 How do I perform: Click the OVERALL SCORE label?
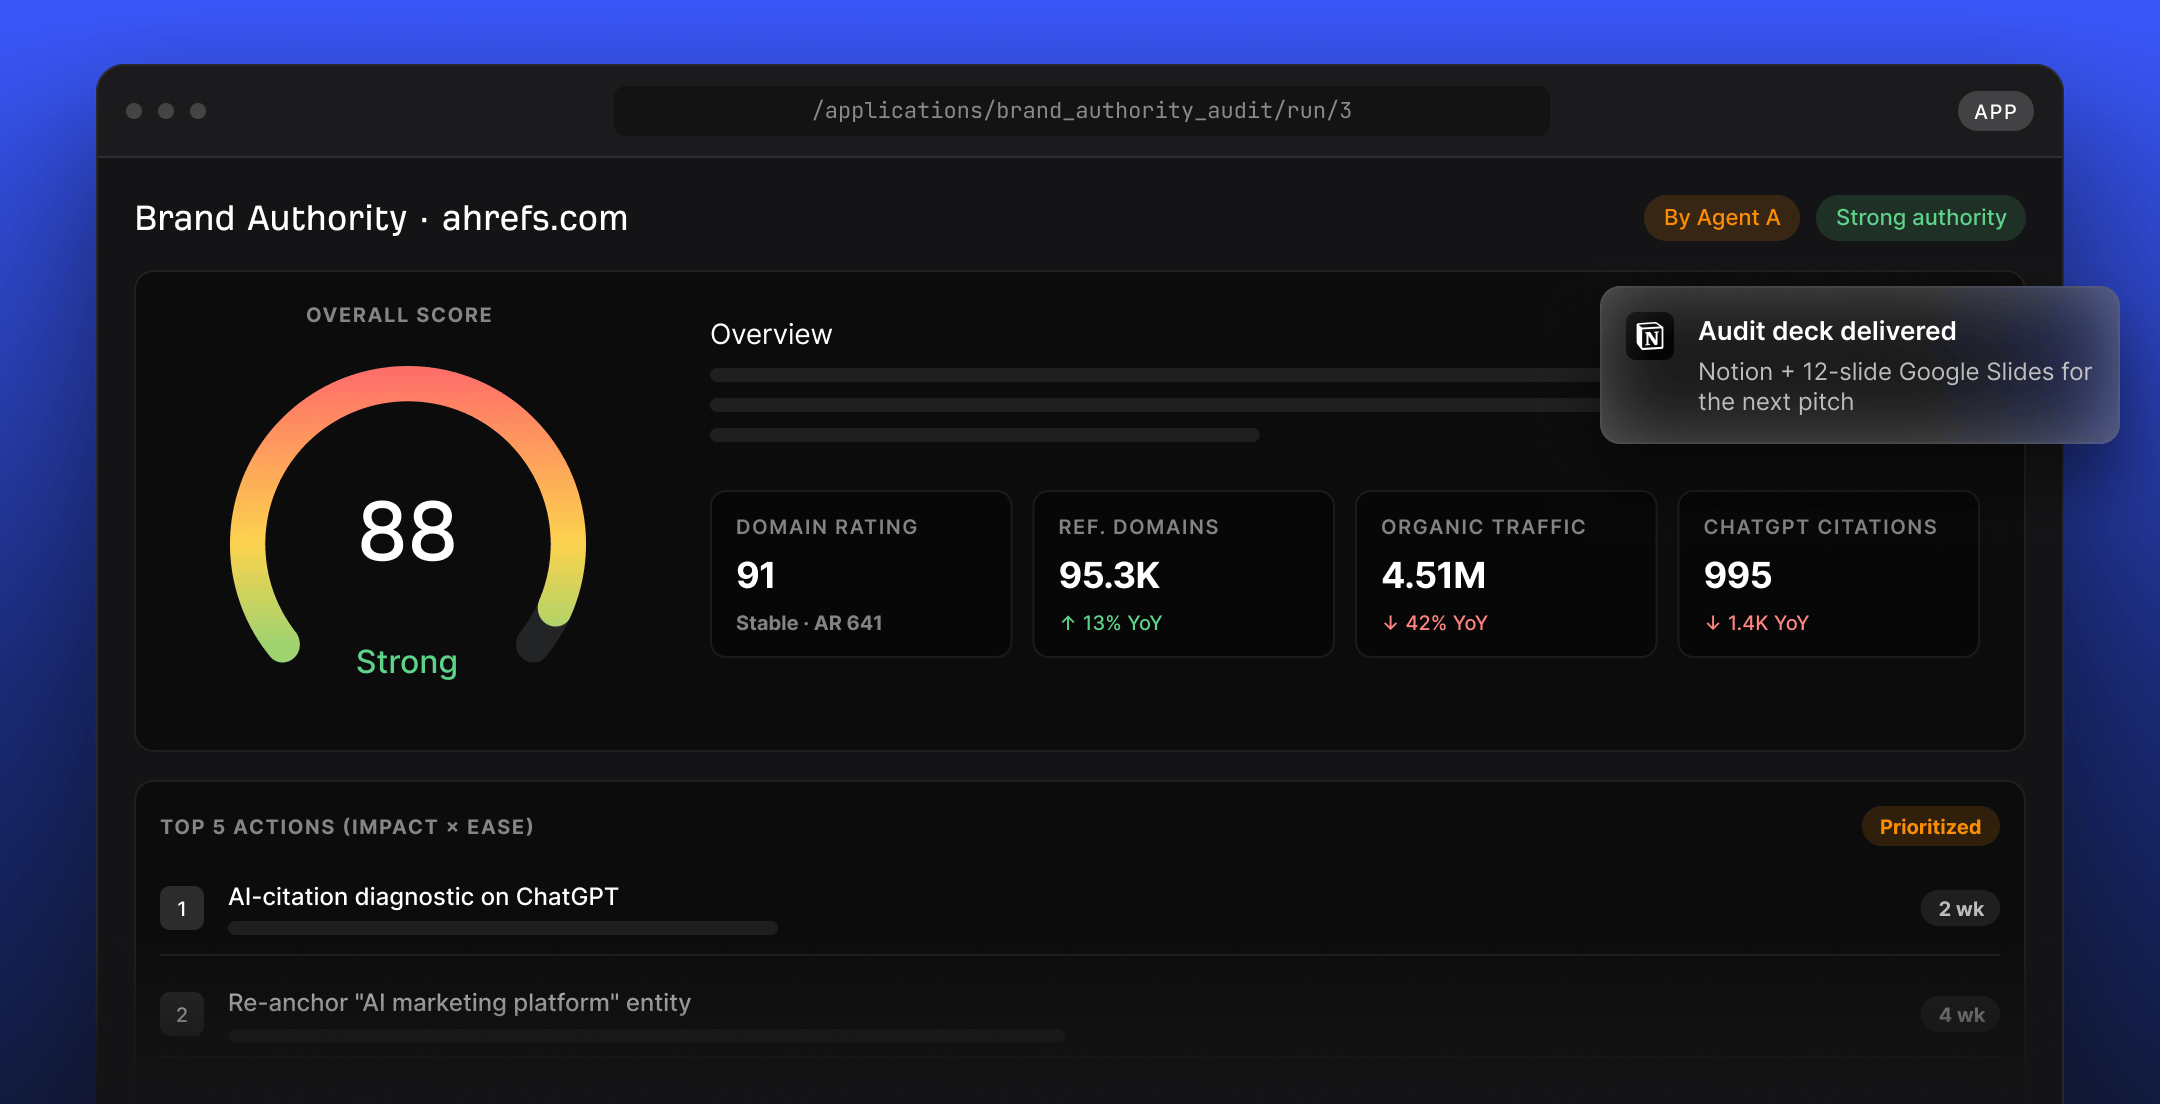pos(399,315)
